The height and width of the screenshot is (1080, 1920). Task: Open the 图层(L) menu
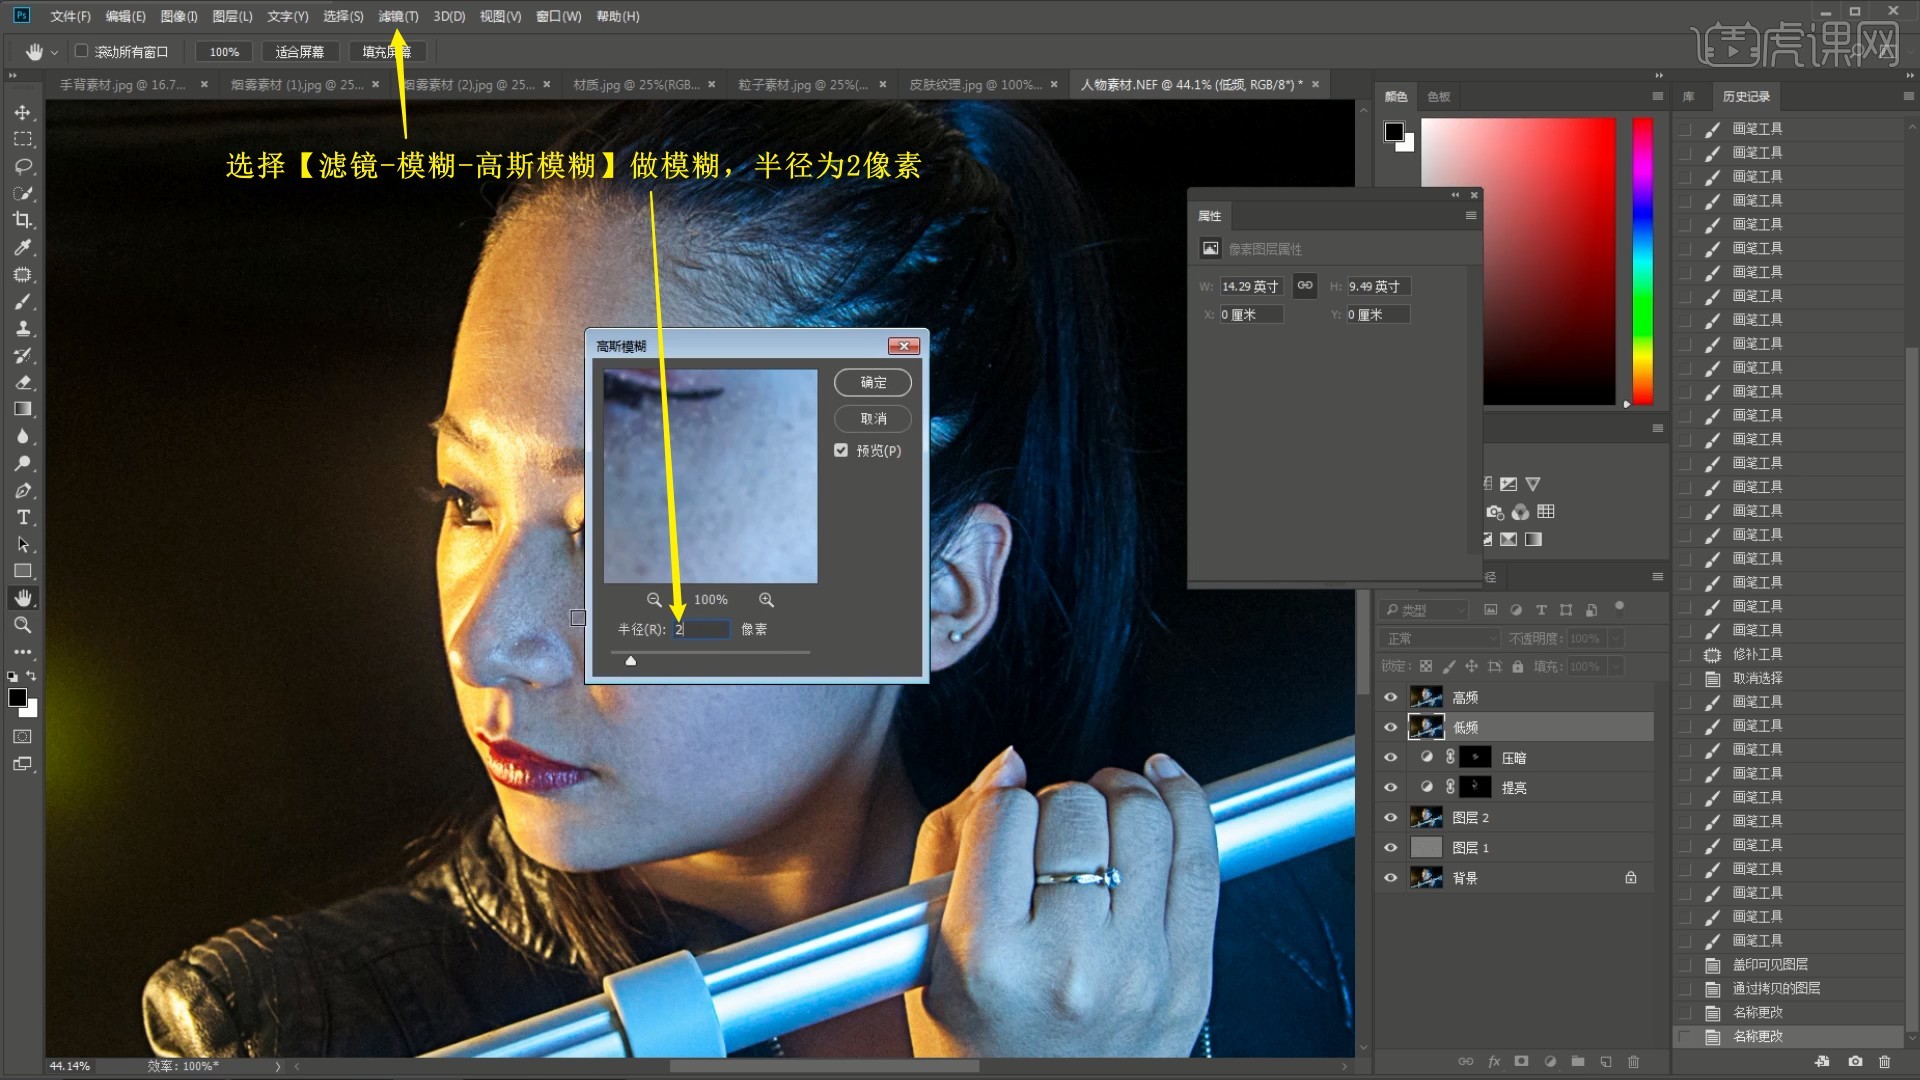[x=232, y=17]
